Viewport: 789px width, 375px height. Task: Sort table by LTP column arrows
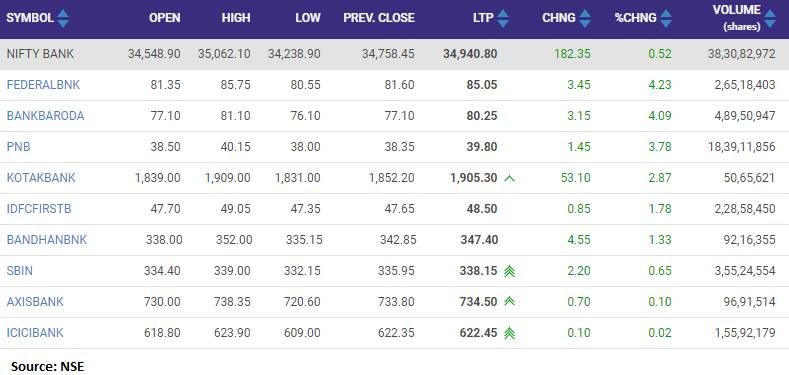[x=503, y=18]
